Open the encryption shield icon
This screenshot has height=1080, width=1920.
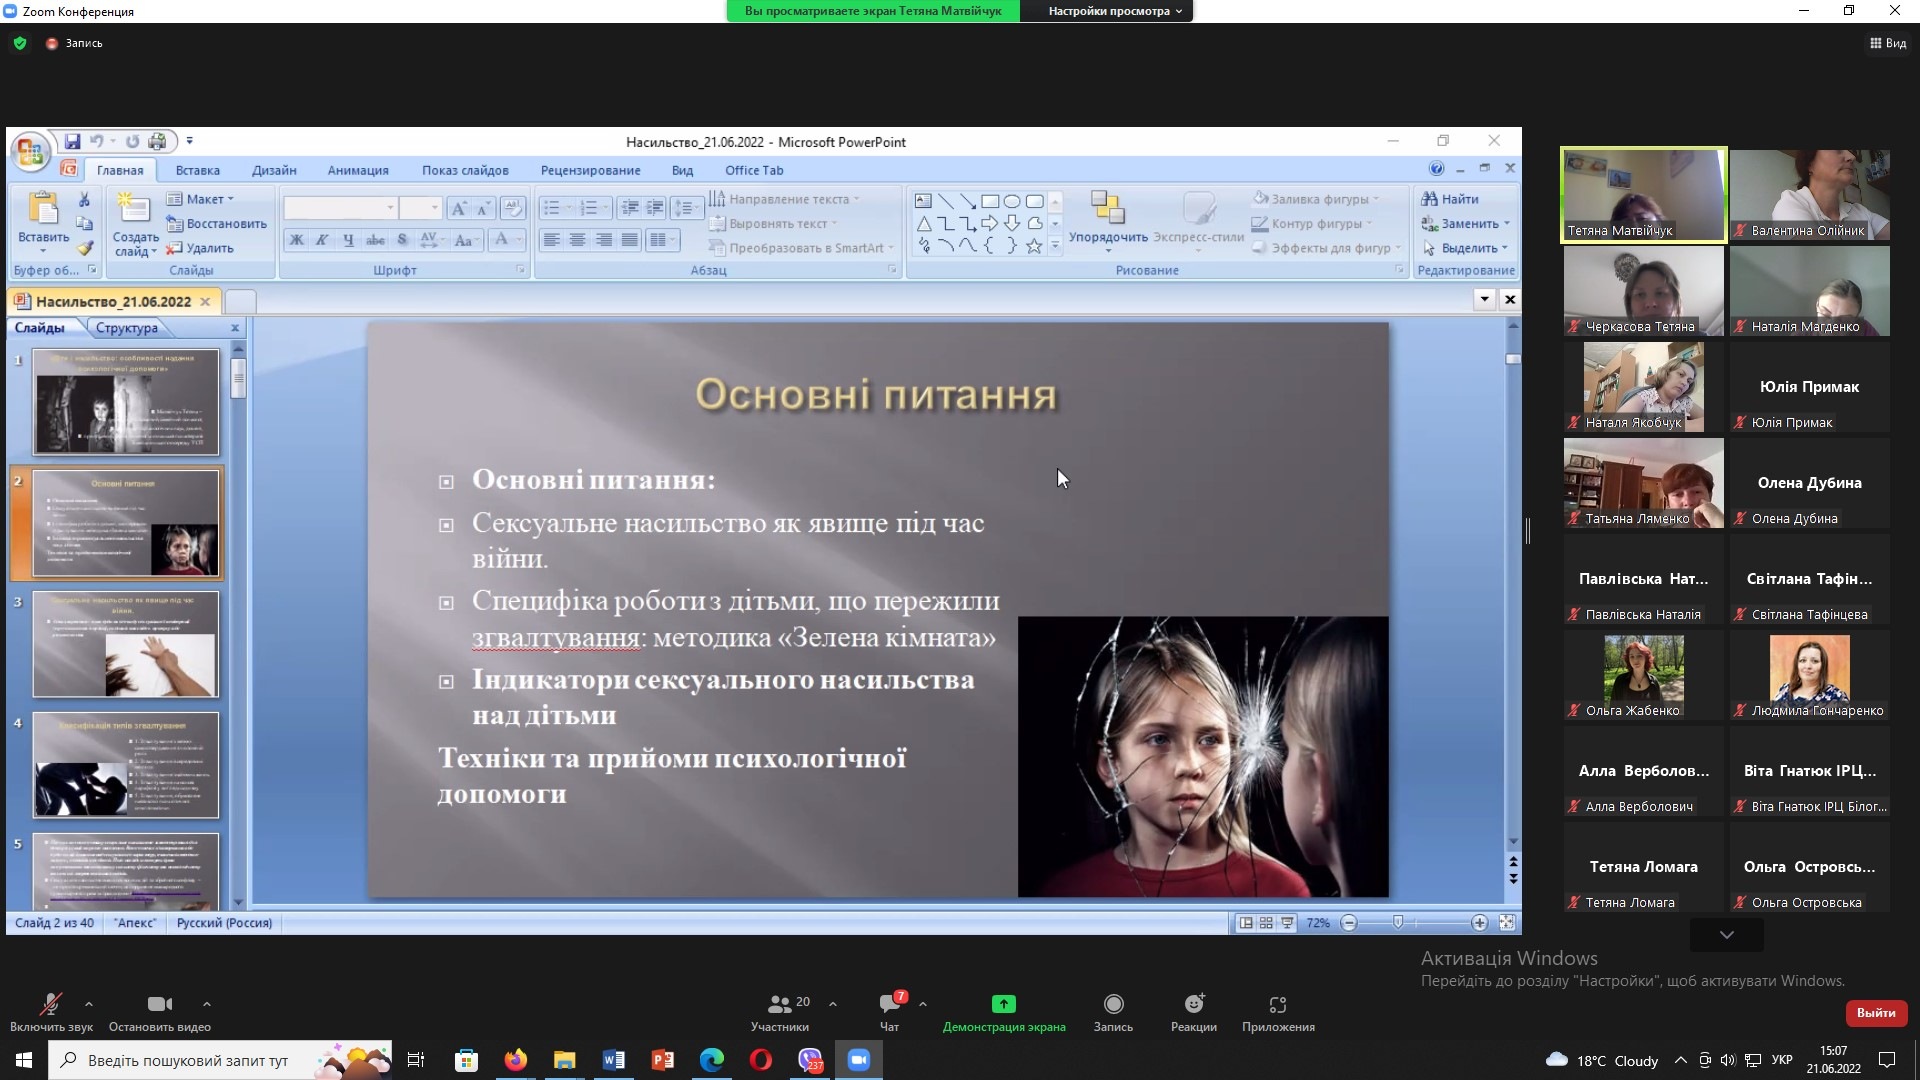(x=20, y=43)
